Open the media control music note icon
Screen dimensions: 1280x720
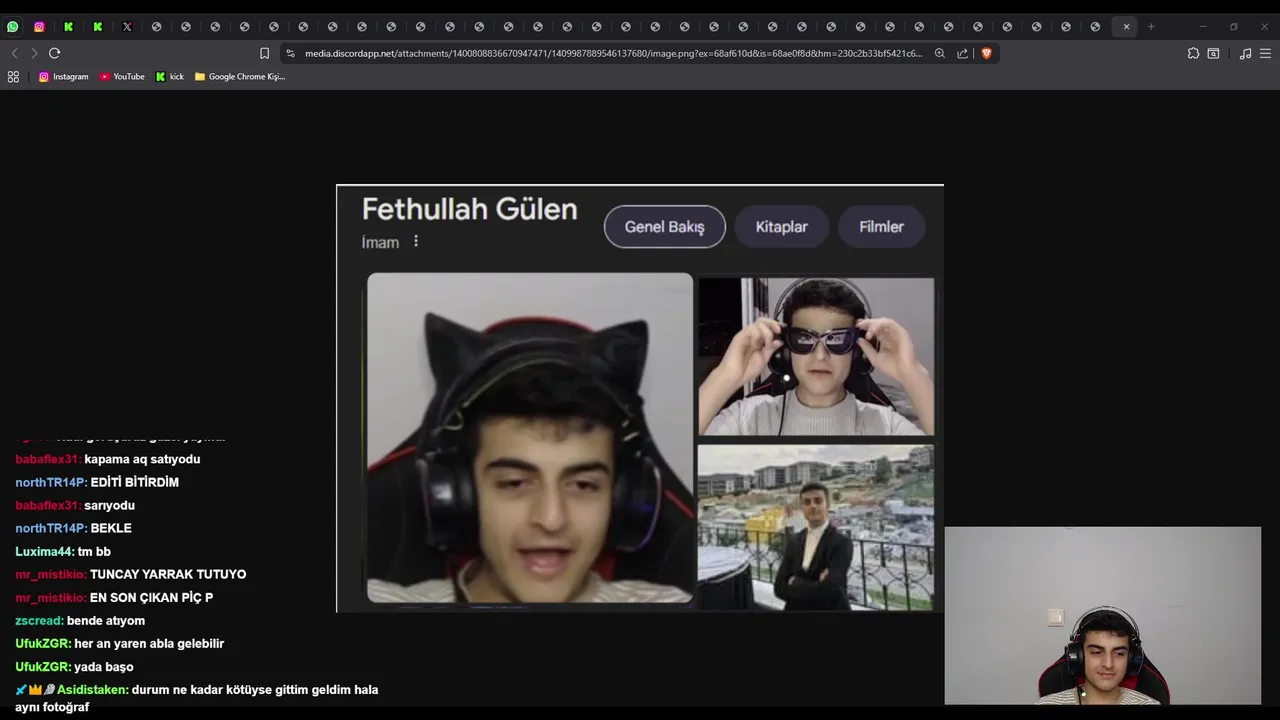tap(1245, 53)
